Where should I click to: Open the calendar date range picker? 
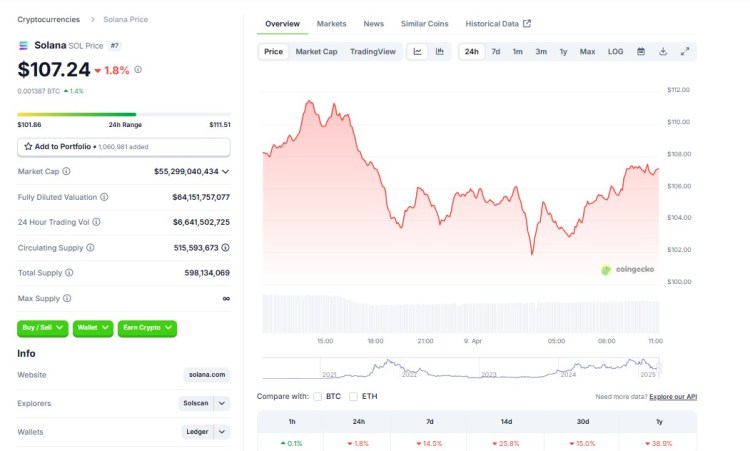click(641, 51)
